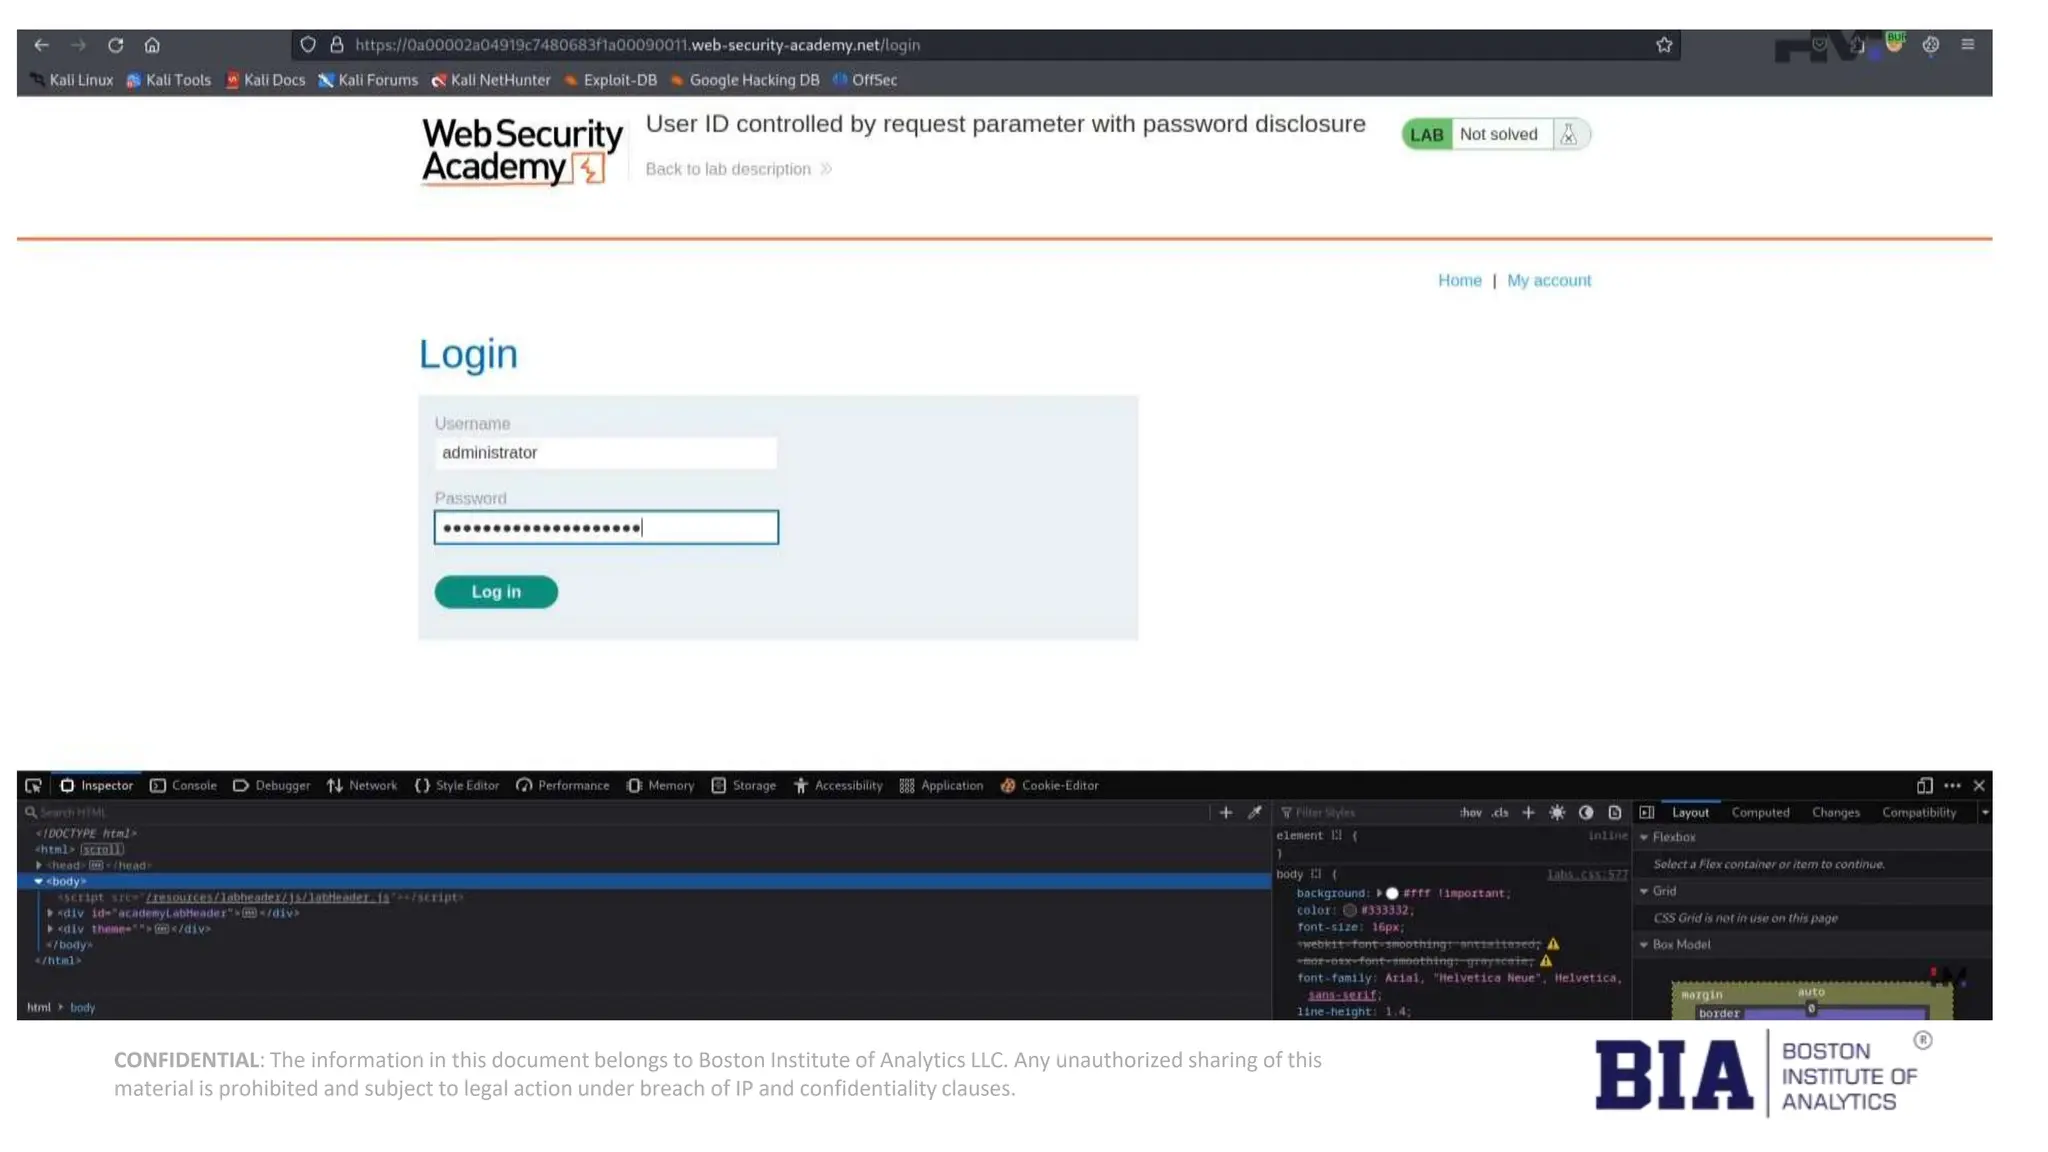Collapse the Box Model section
Viewport: 2048px width, 1152px height.
tap(1645, 944)
